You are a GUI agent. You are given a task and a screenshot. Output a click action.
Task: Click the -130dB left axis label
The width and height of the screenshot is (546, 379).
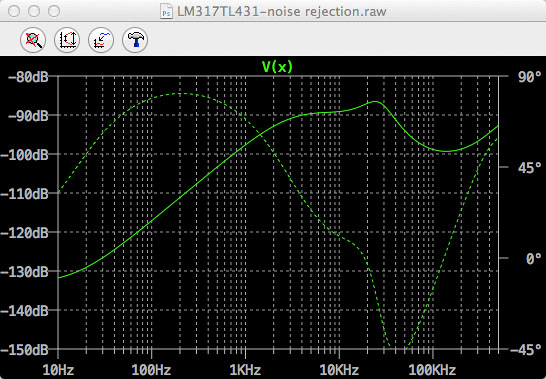[x=24, y=272]
